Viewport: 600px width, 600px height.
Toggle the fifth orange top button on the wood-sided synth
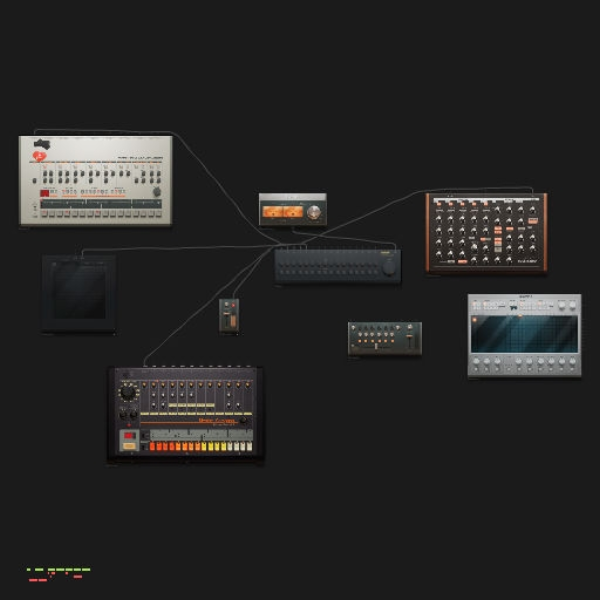tap(486, 204)
